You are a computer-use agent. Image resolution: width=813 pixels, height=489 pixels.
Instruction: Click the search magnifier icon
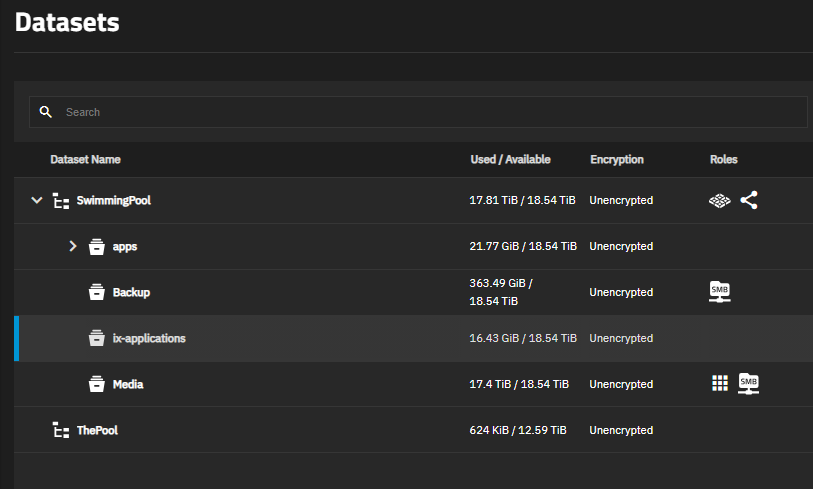click(x=46, y=112)
